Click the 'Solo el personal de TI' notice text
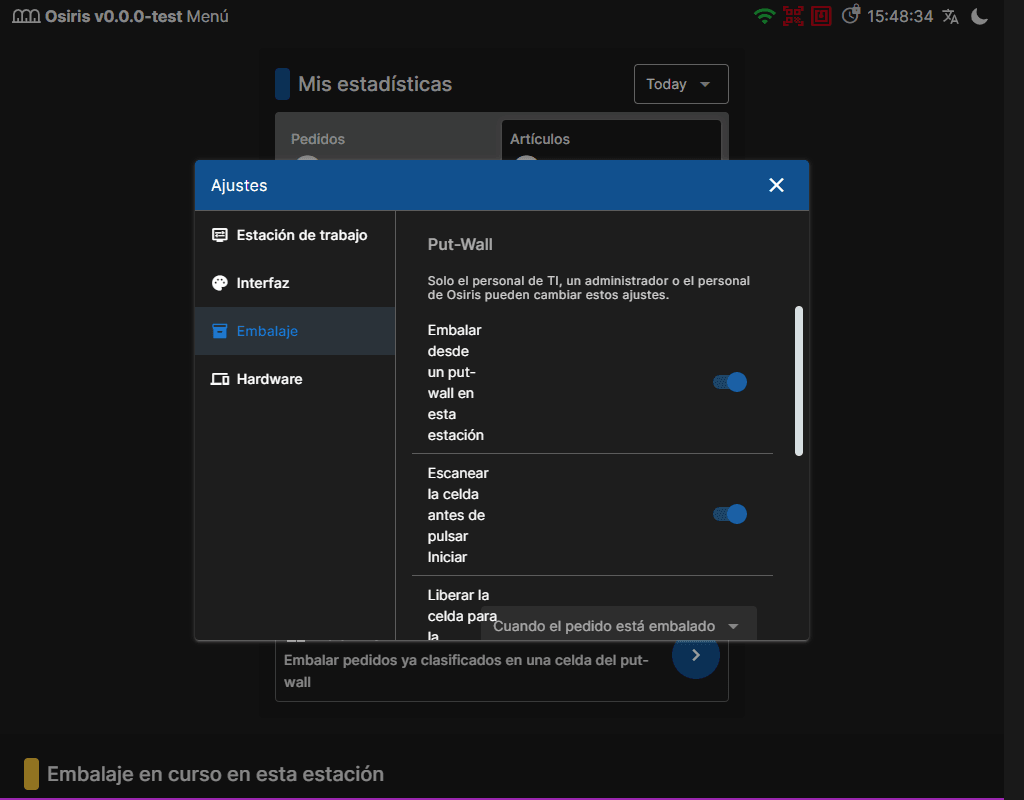This screenshot has height=800, width=1024. [x=588, y=288]
